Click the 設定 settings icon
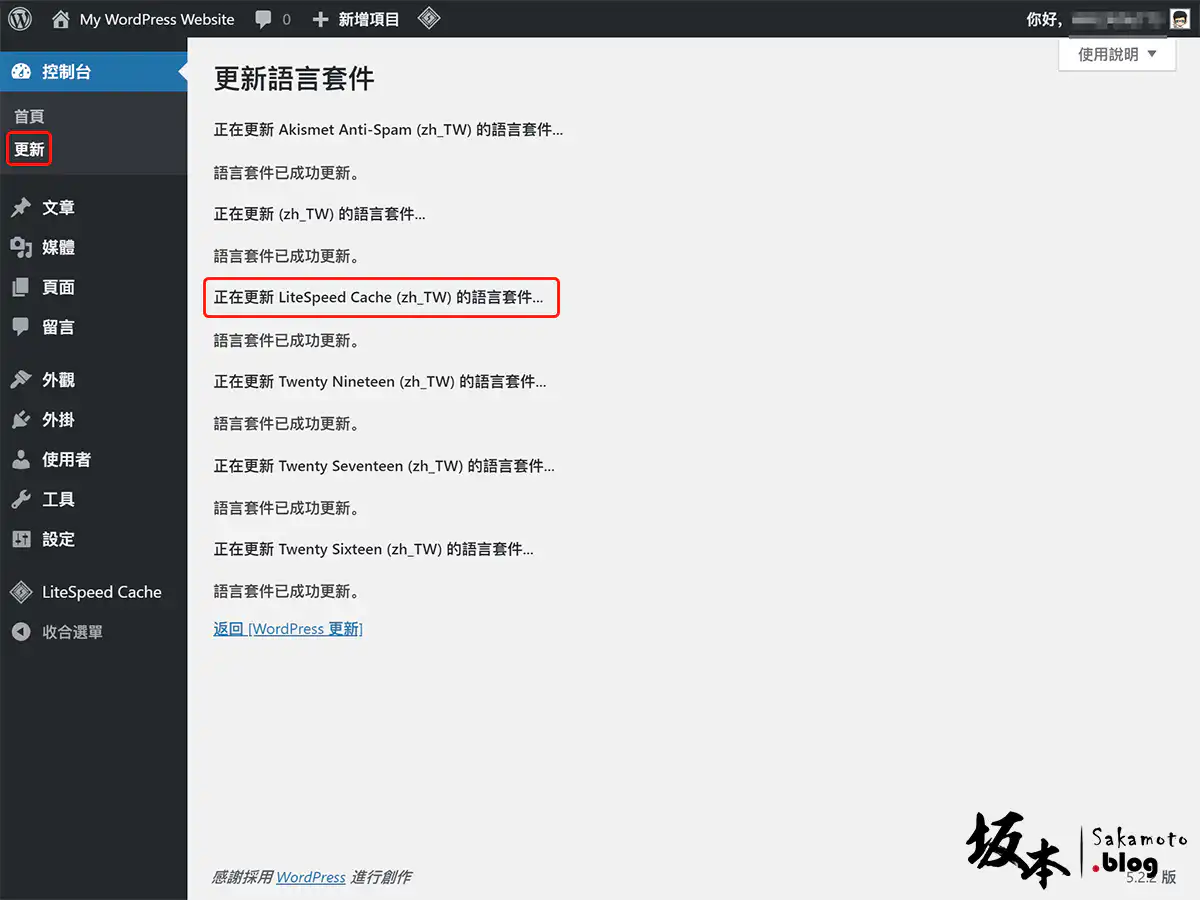Image resolution: width=1200 pixels, height=900 pixels. pos(21,540)
